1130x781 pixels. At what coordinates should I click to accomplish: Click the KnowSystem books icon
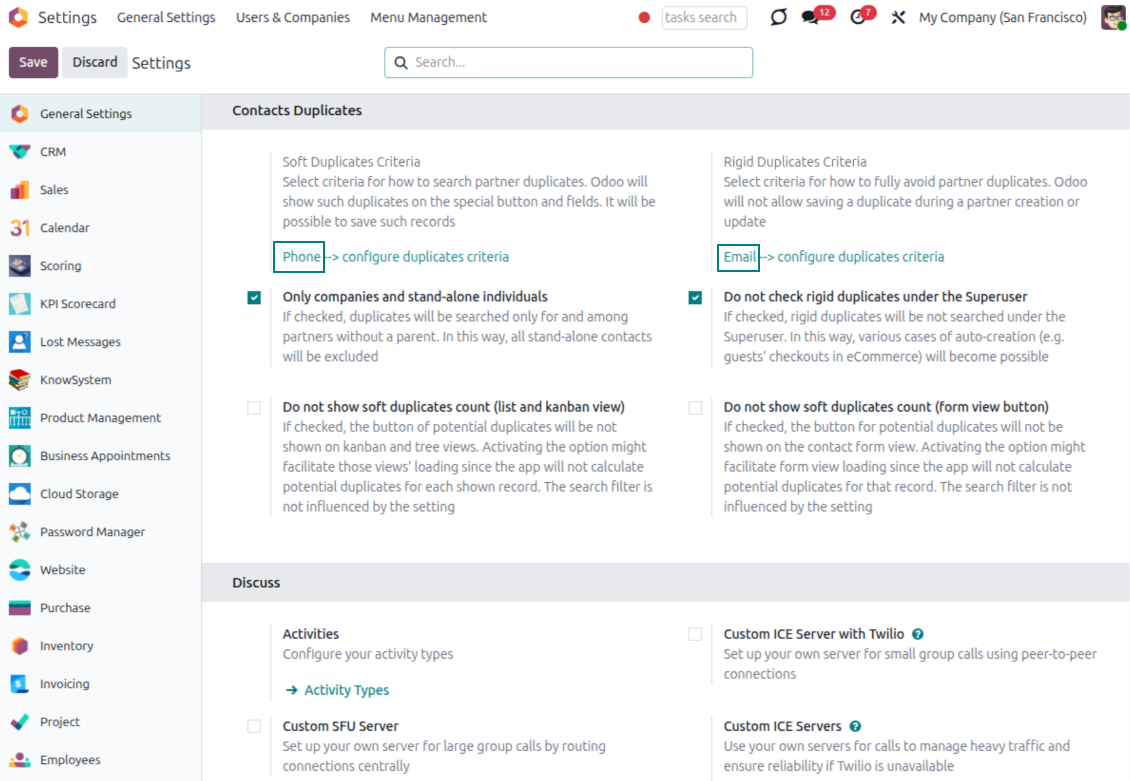tap(19, 380)
